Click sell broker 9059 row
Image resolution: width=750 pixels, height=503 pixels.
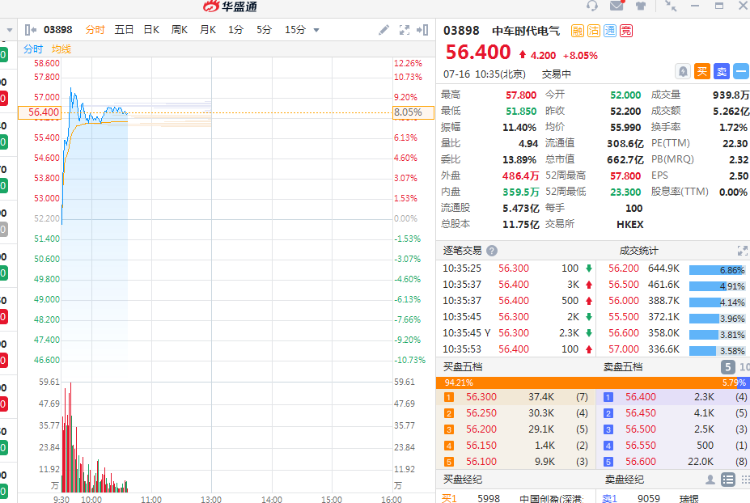(x=673, y=498)
